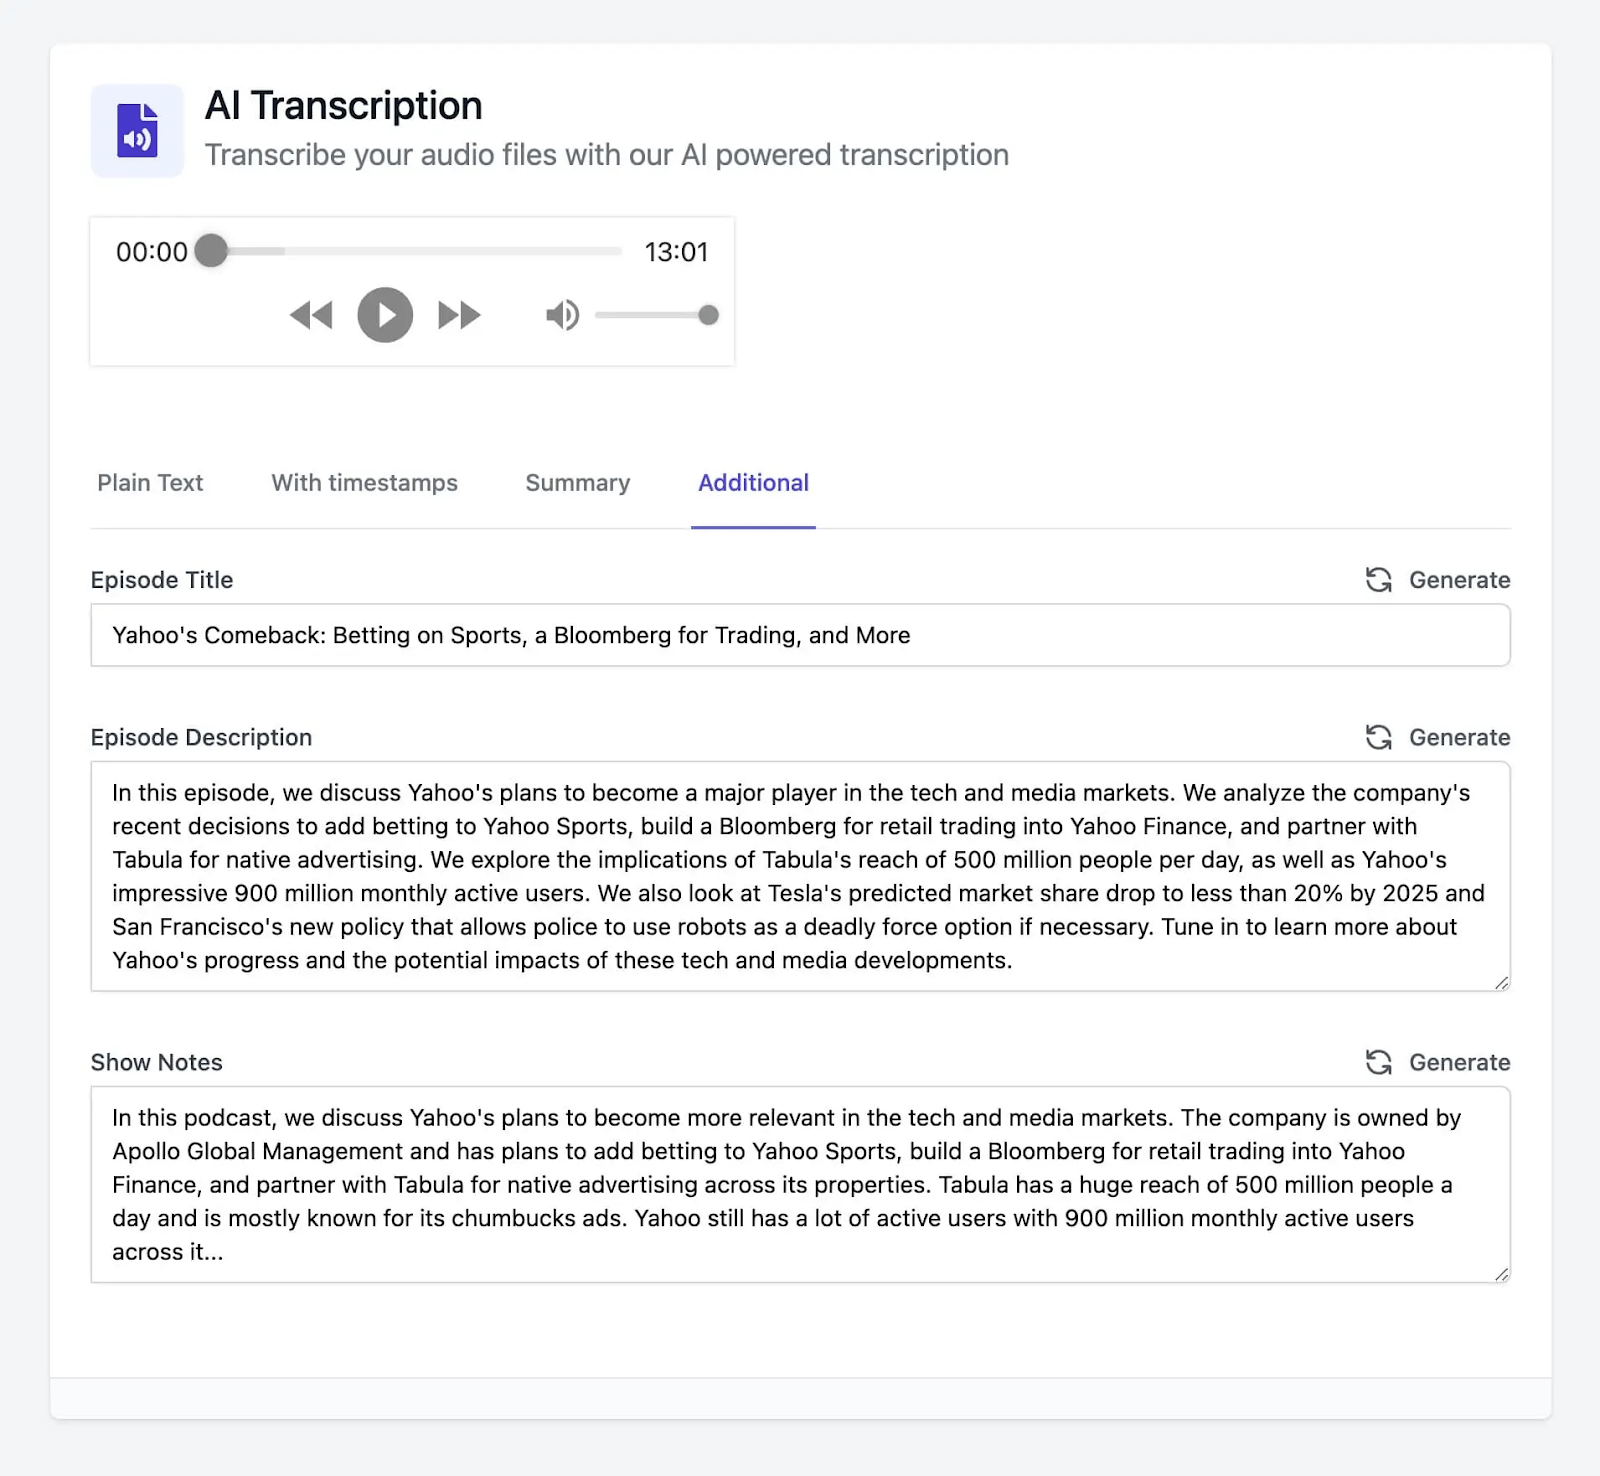Mute audio using the speaker icon
1600x1476 pixels.
pyautogui.click(x=562, y=315)
